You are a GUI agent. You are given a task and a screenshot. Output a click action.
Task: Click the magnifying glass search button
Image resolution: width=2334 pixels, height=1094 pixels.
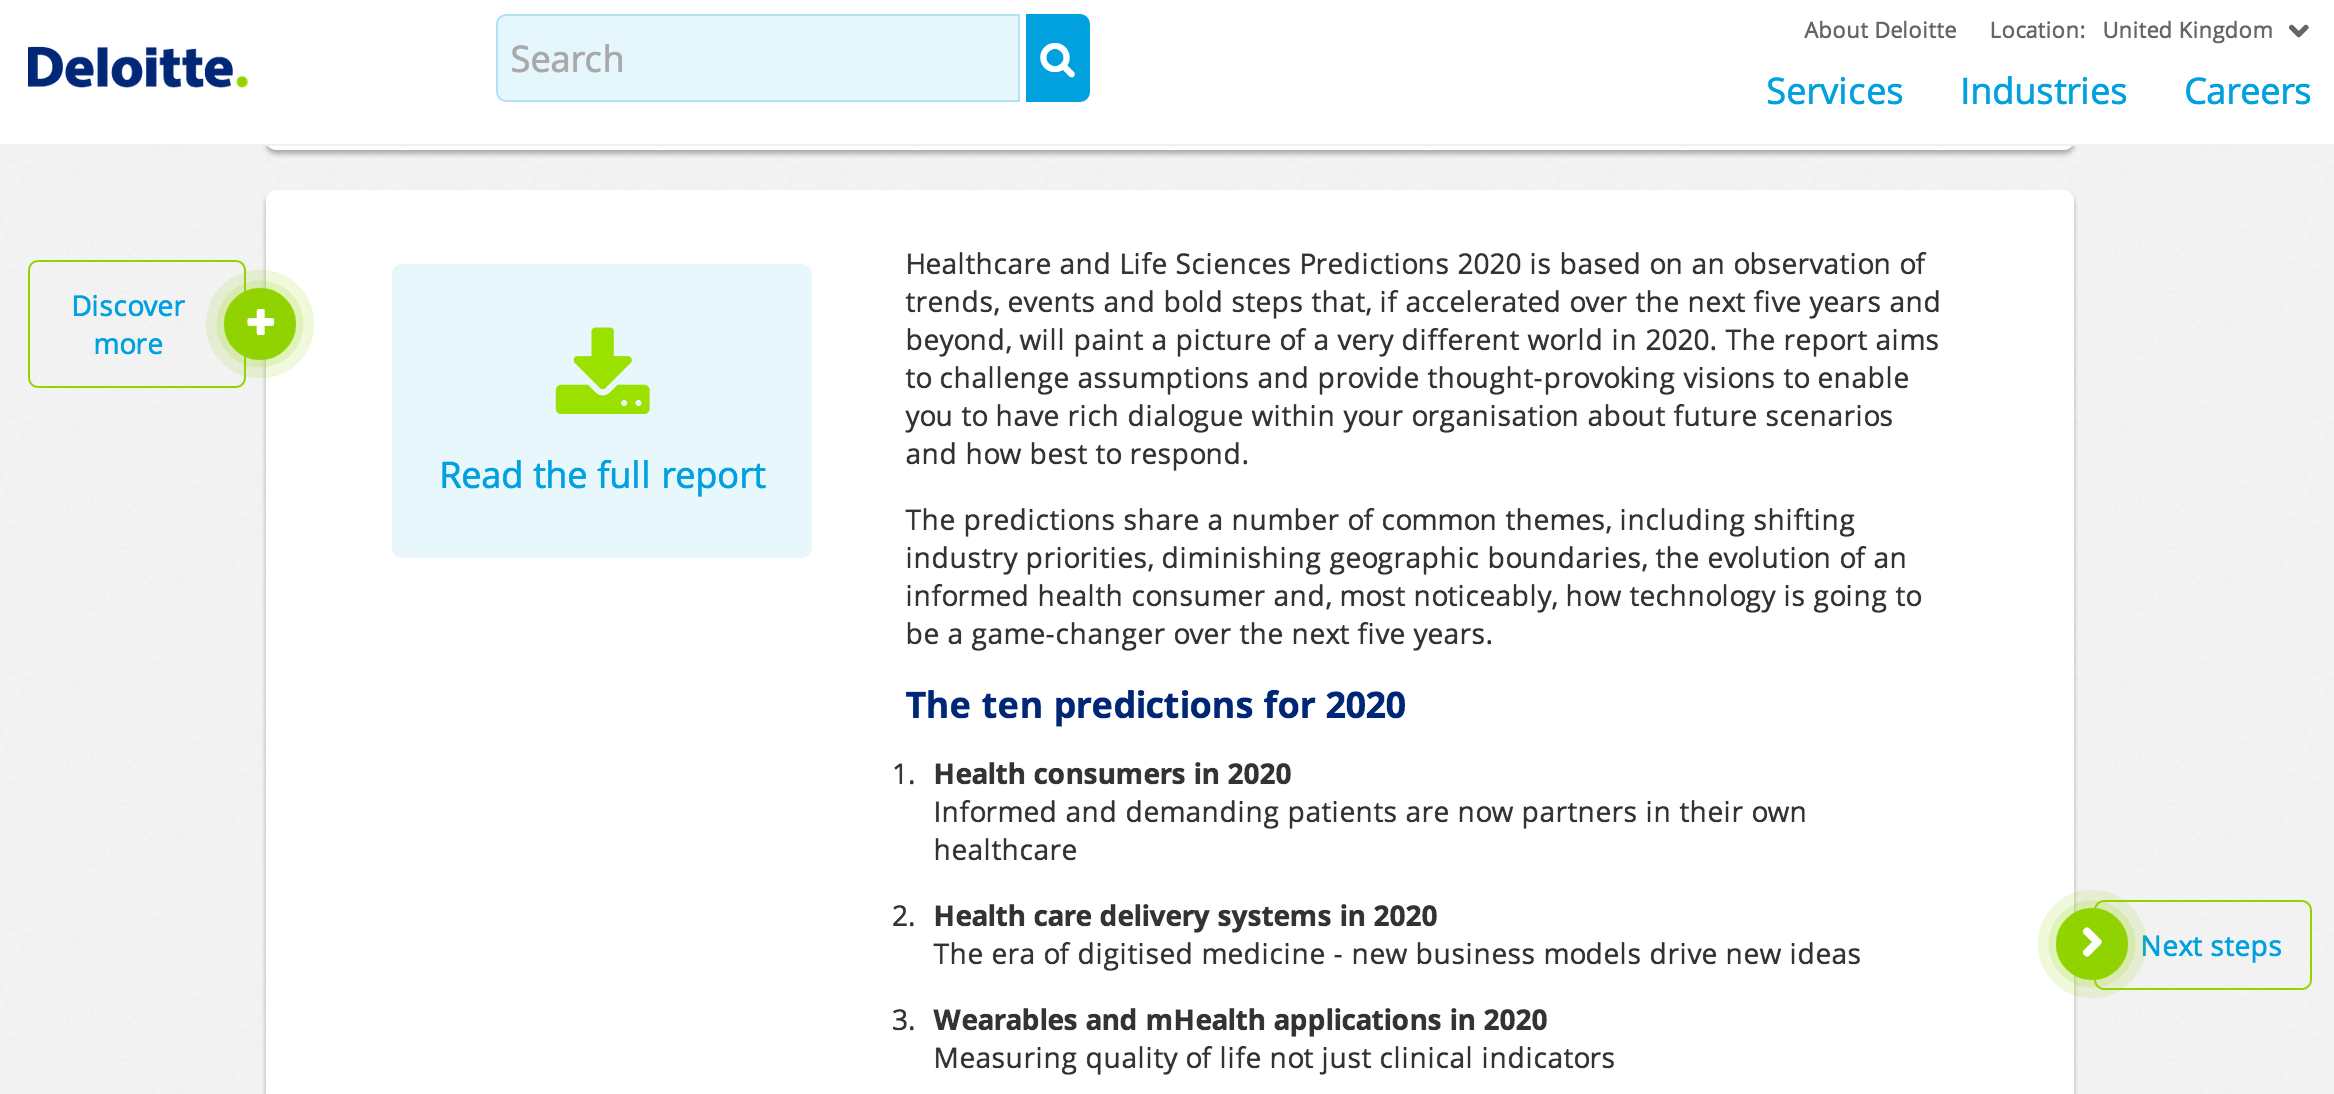tap(1057, 58)
